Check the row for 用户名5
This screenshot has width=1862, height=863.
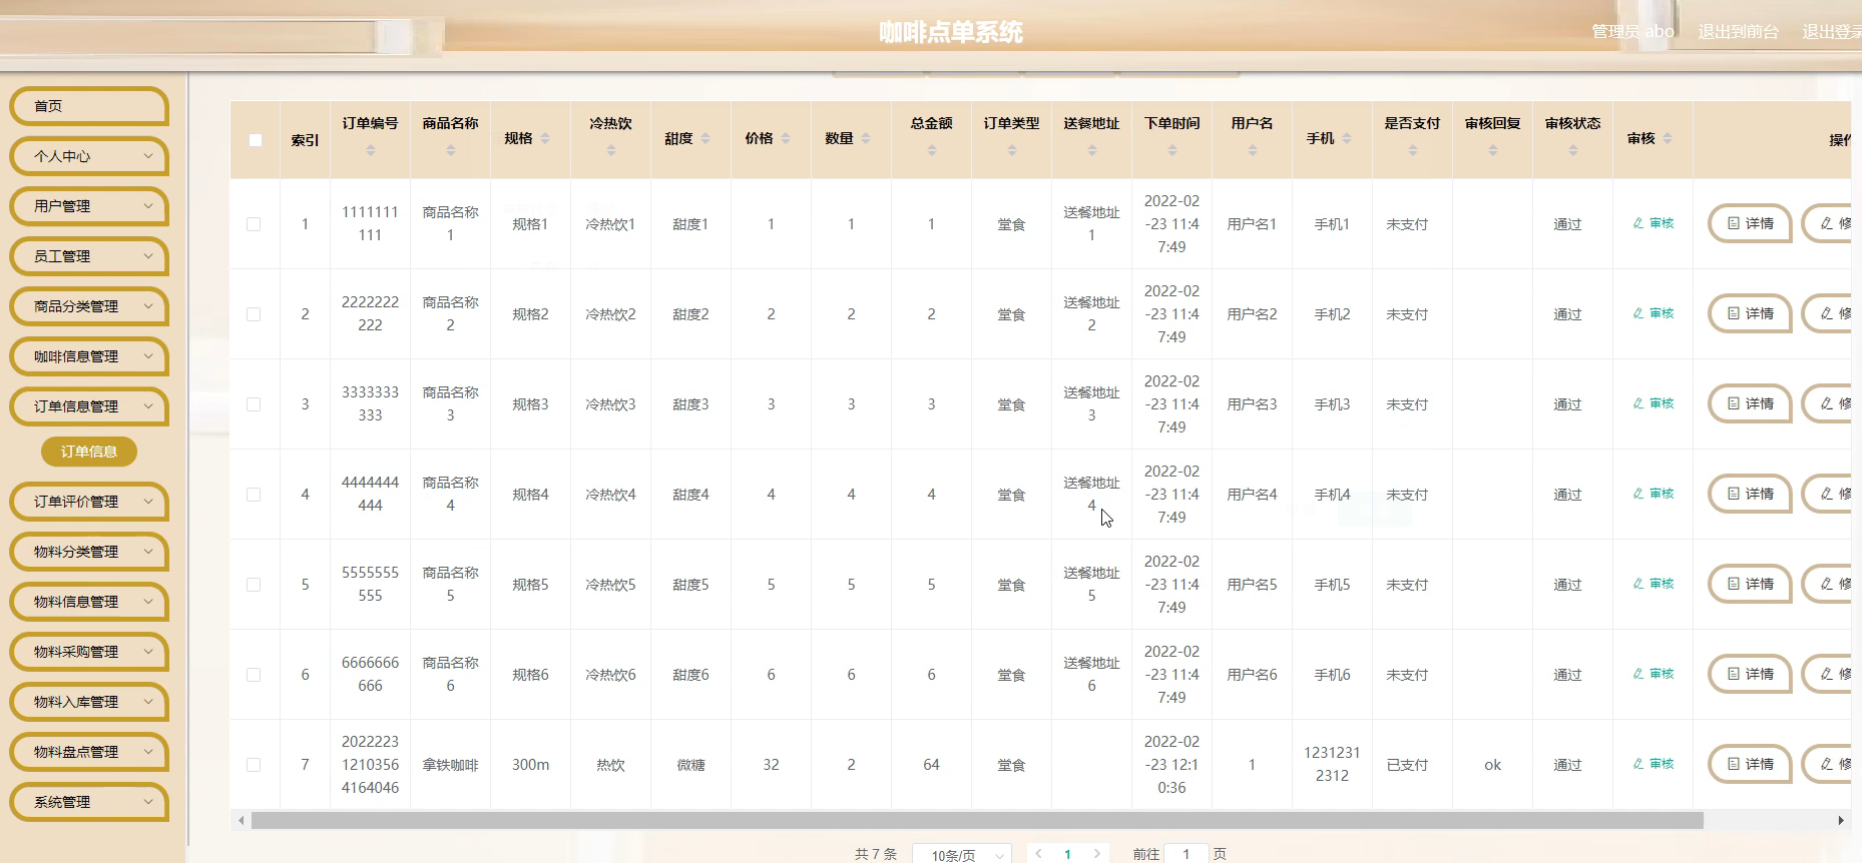pyautogui.click(x=254, y=584)
